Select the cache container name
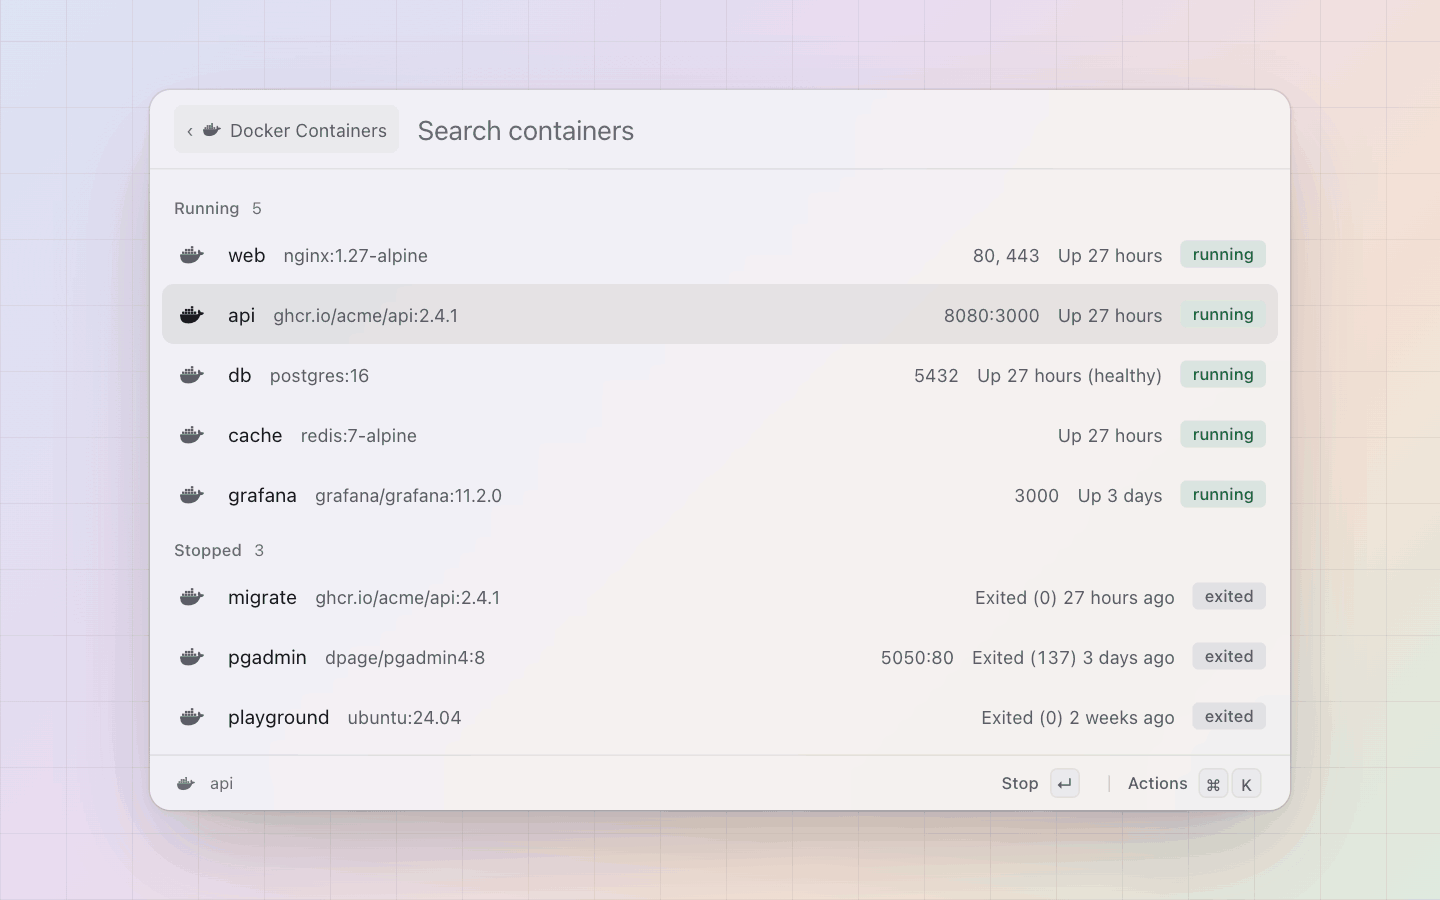 255,435
